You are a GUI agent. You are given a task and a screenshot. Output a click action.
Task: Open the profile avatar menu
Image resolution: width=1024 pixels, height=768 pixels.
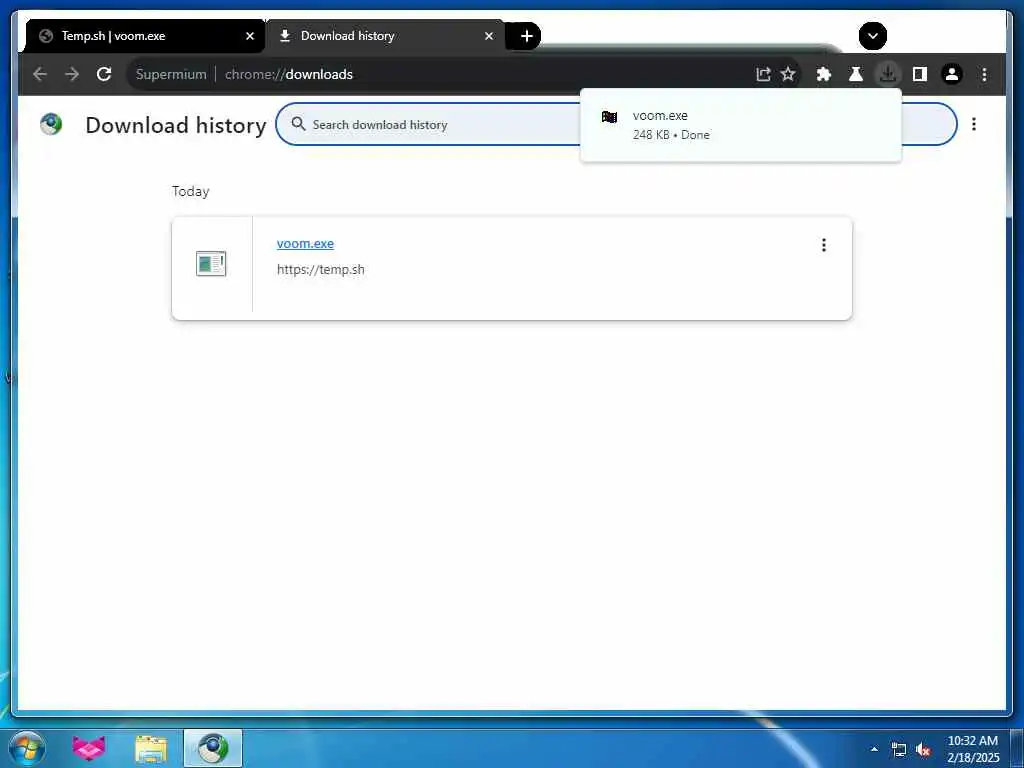click(952, 74)
